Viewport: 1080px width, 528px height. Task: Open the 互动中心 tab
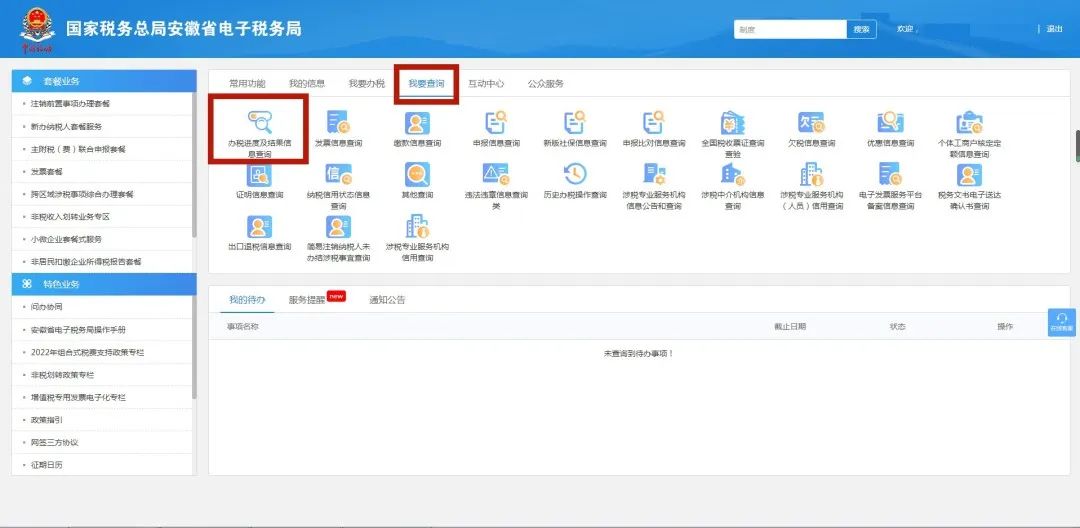tap(486, 83)
